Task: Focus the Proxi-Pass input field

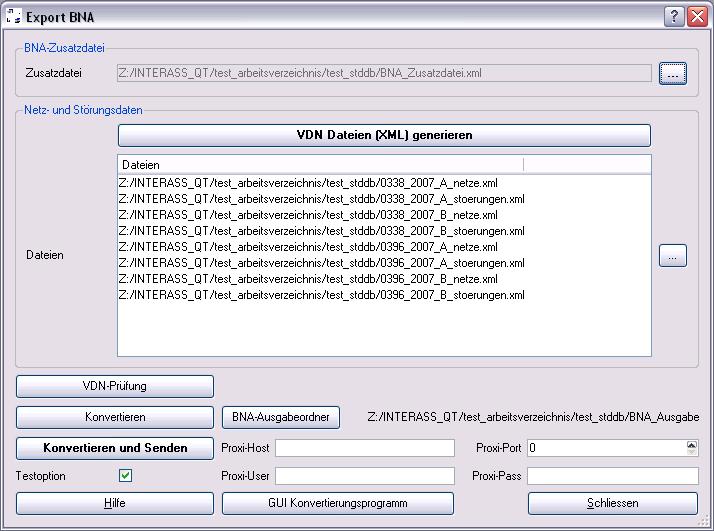Action: 613,476
